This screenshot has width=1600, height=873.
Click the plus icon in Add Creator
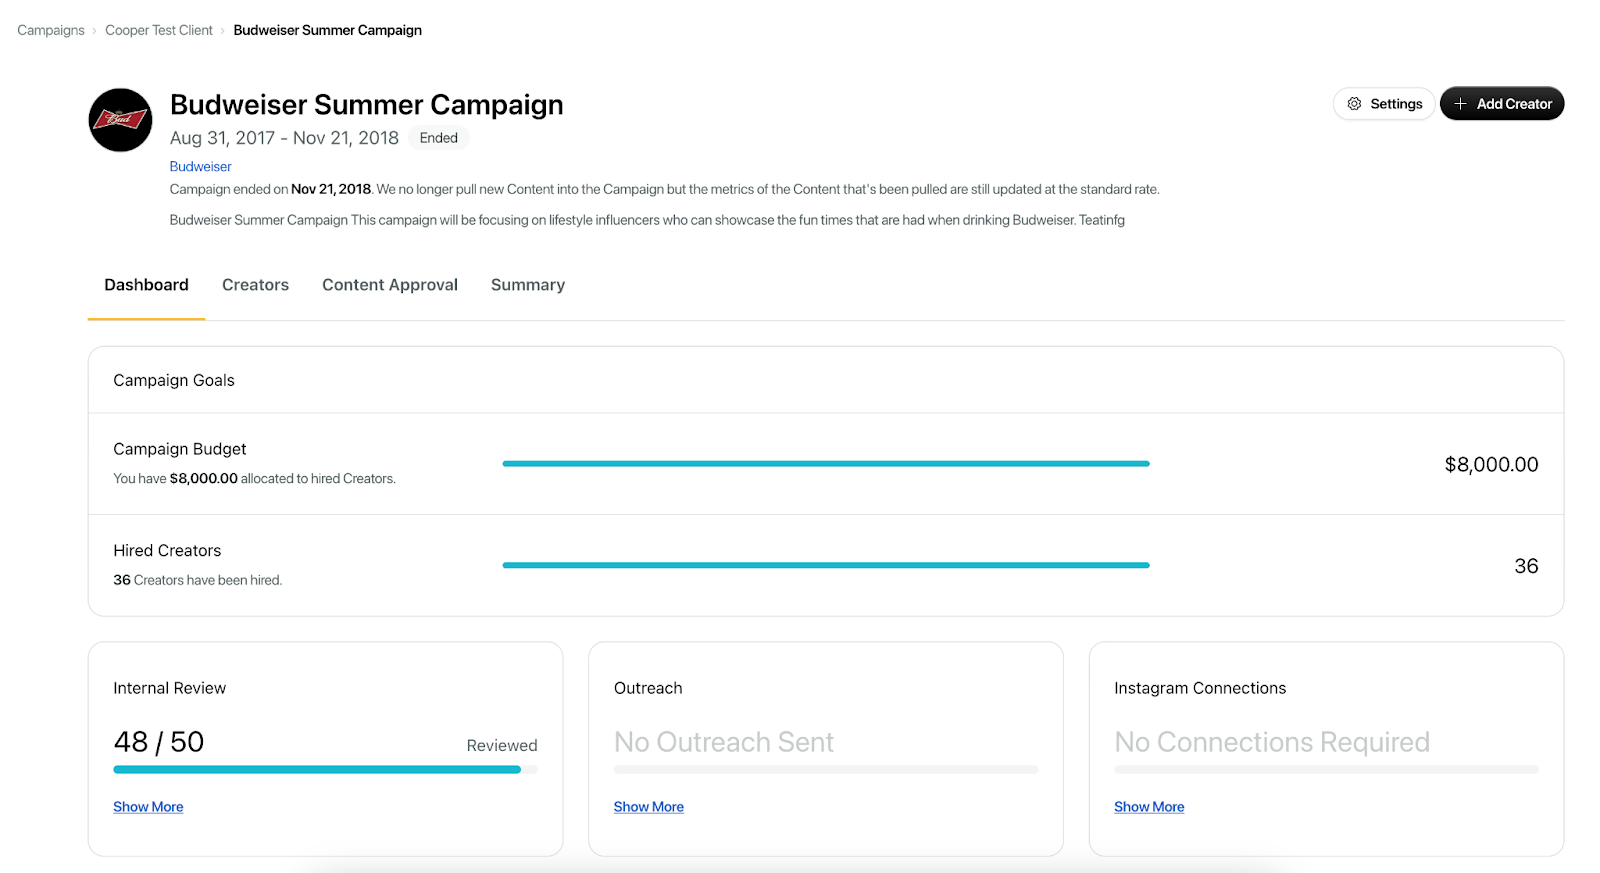(x=1460, y=104)
